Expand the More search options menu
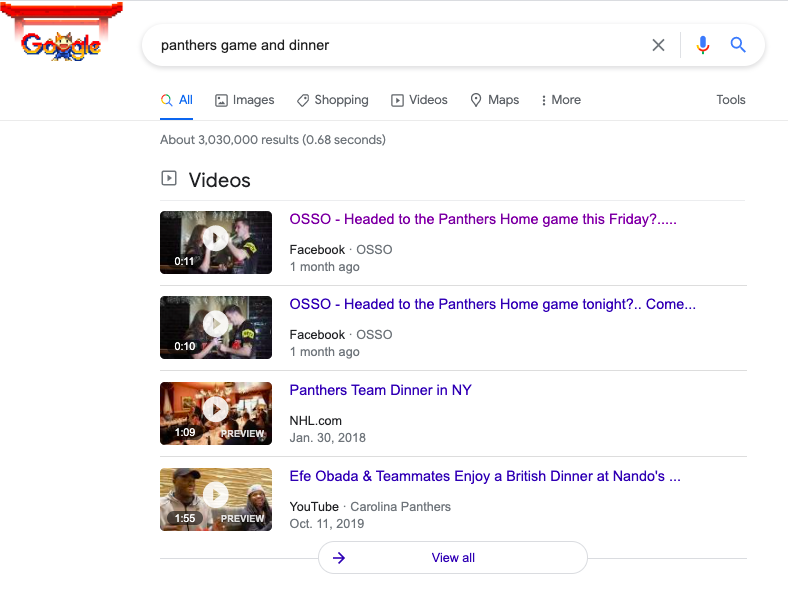The height and width of the screenshot is (592, 788). point(560,100)
